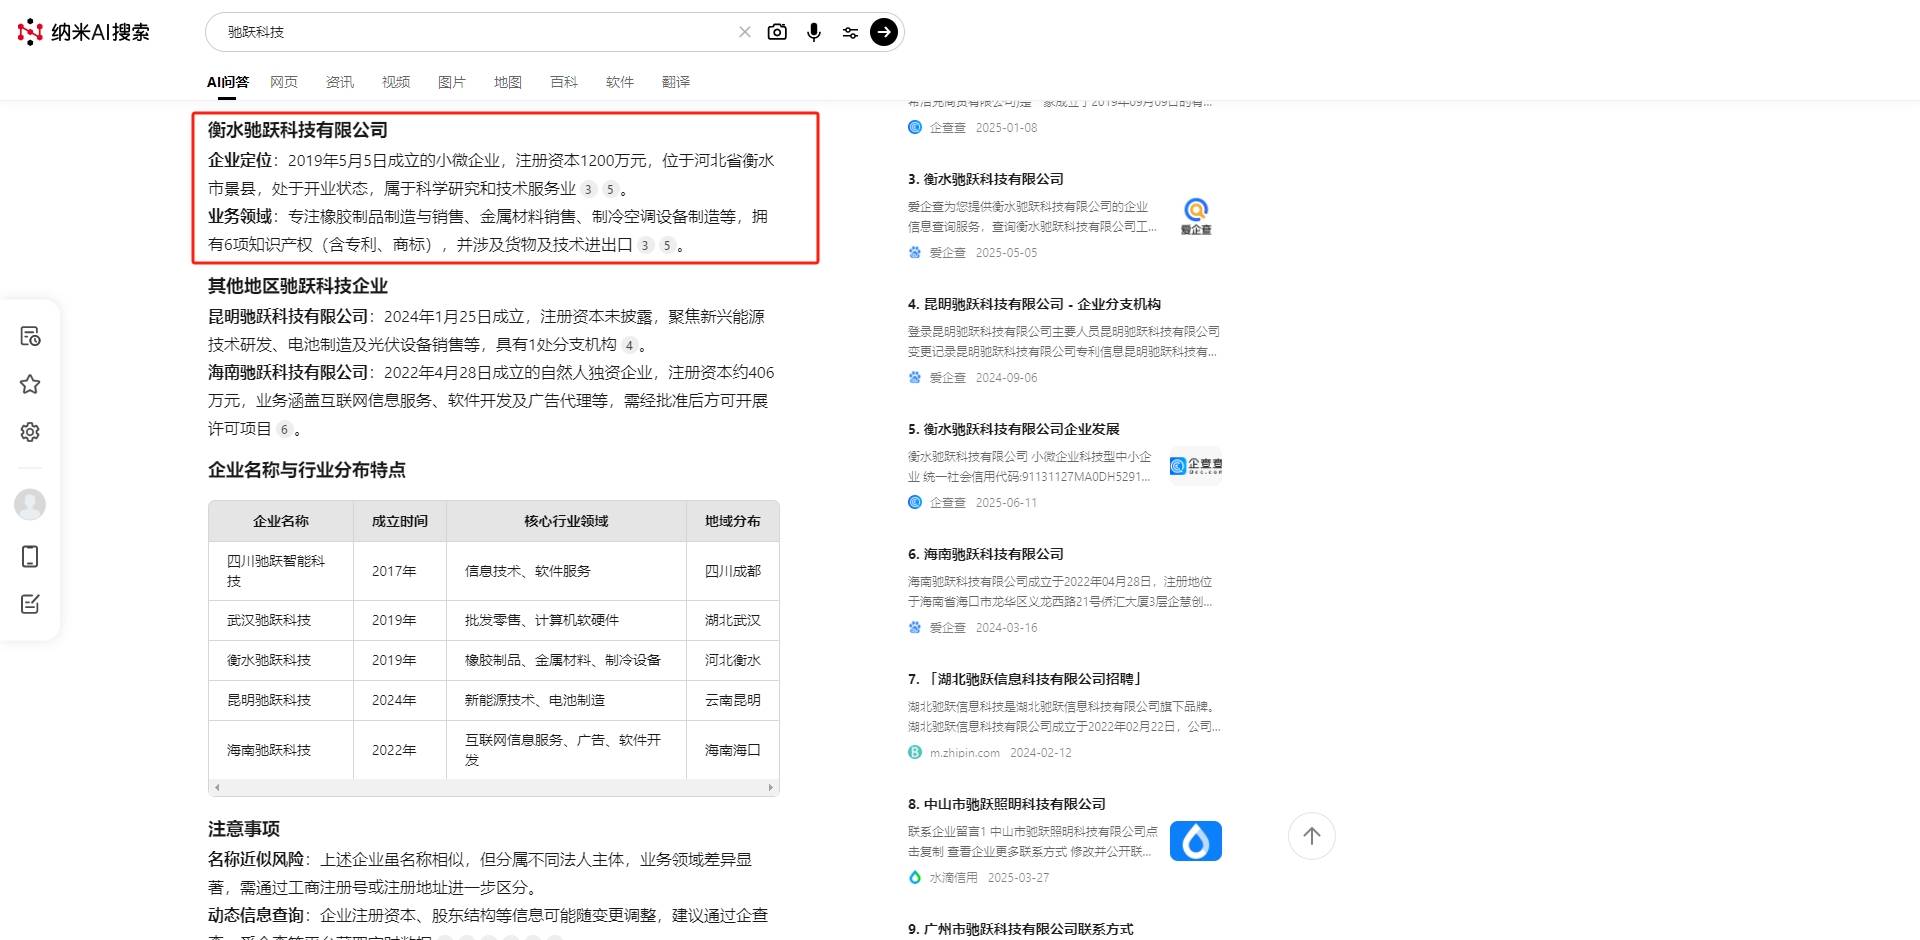Viewport: 1920px width, 940px height.
Task: Open camera image search
Action: [777, 32]
